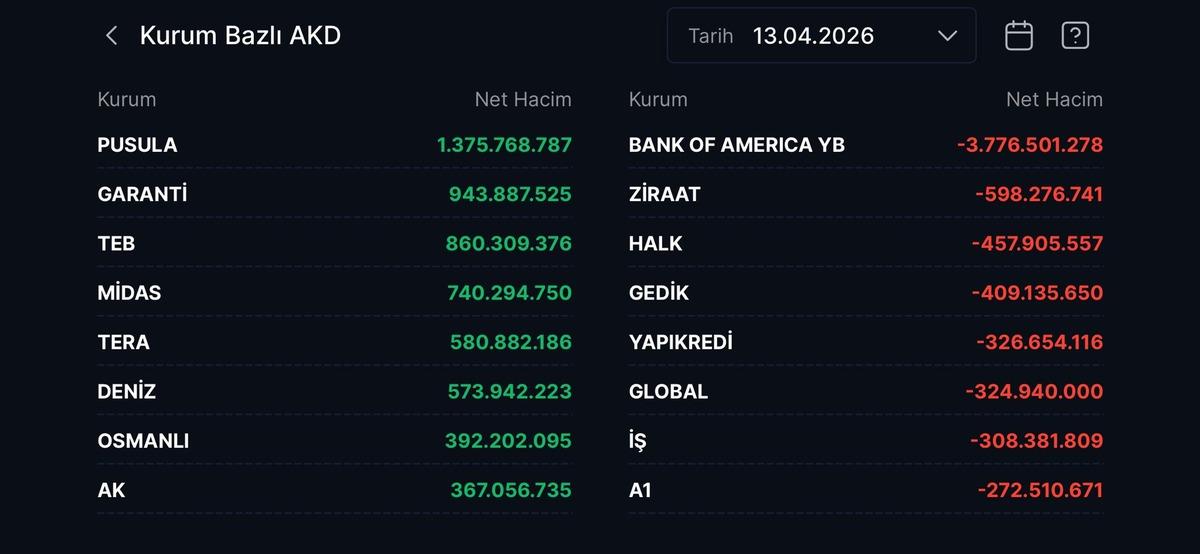Screen dimensions: 1200x554
Task: Sort by right Net Hacim header
Action: 1054,99
